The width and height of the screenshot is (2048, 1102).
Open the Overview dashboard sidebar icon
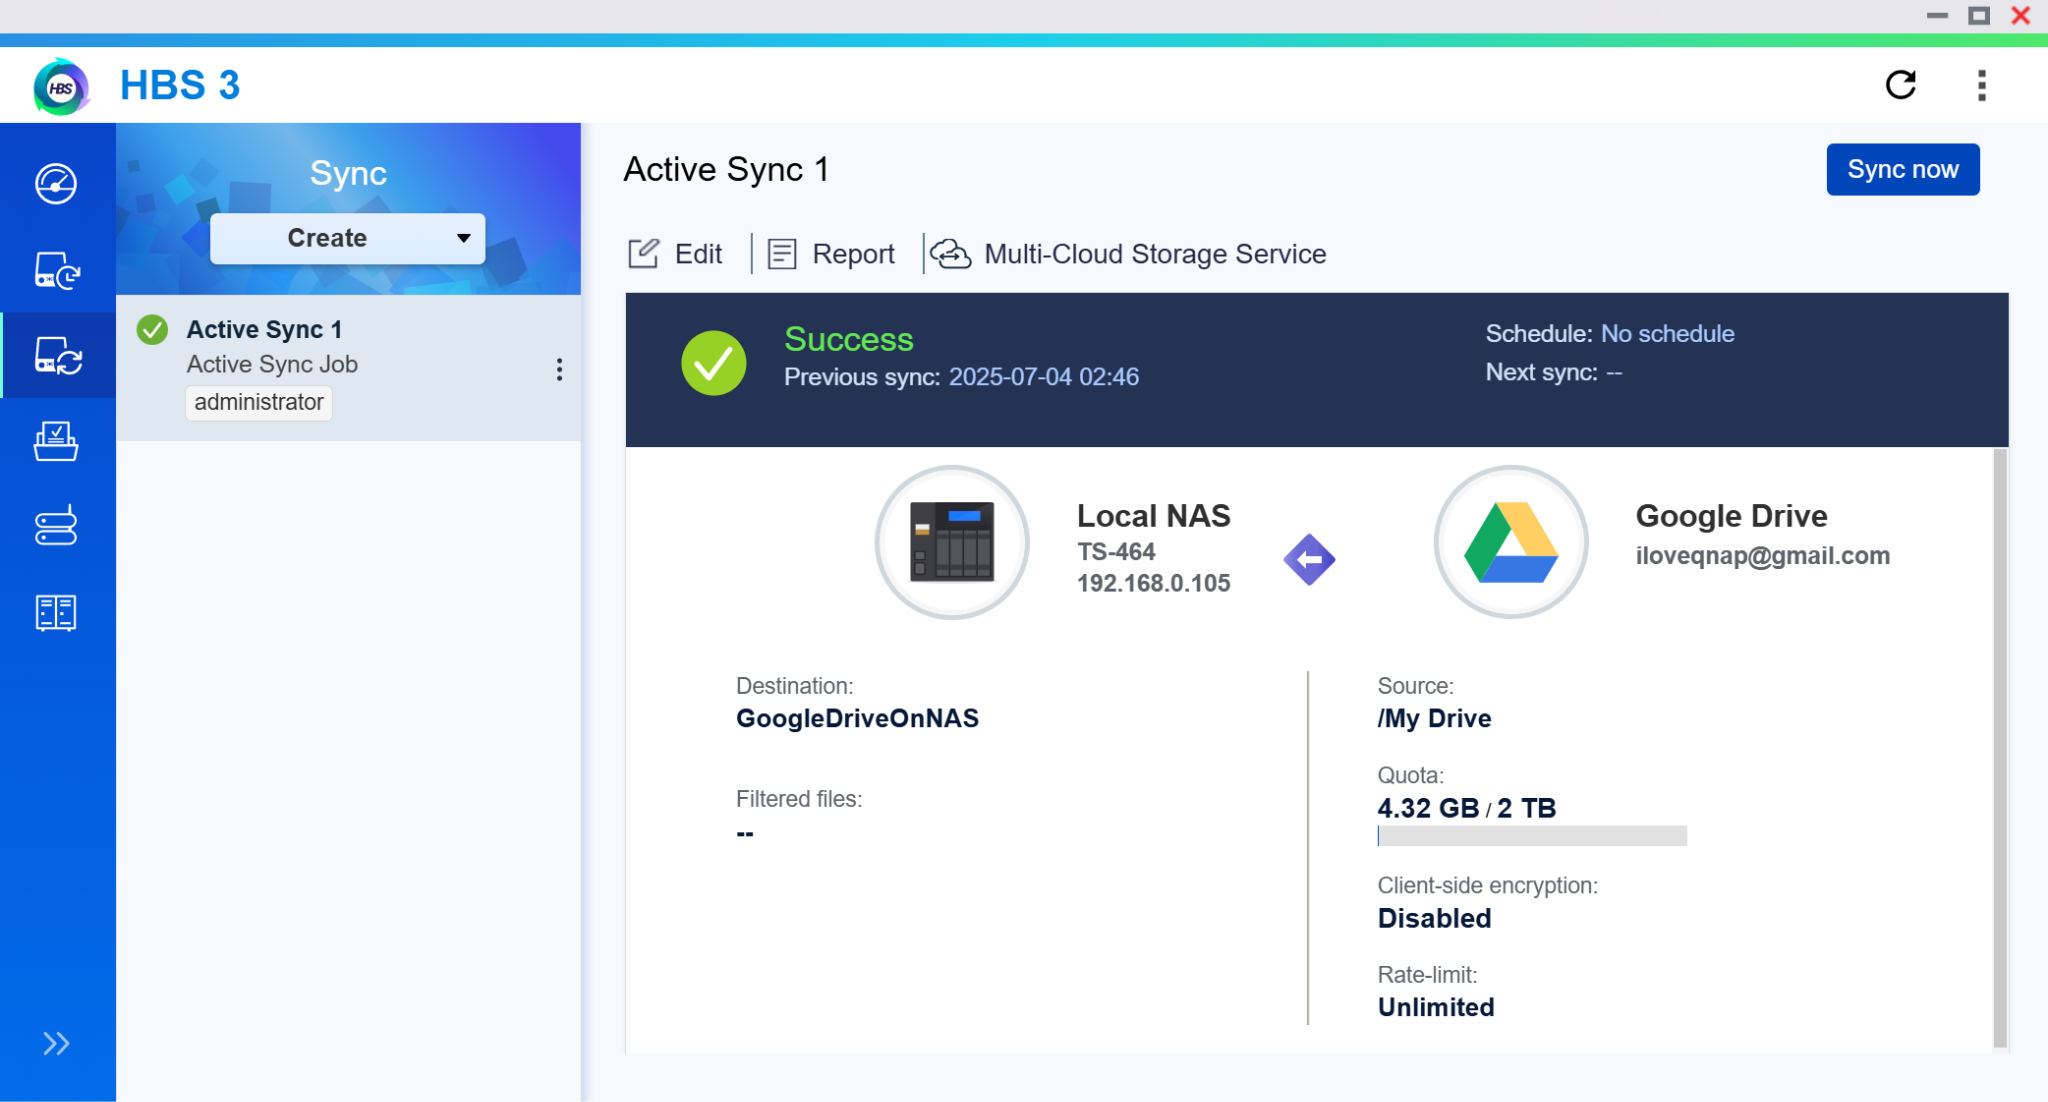pos(56,184)
